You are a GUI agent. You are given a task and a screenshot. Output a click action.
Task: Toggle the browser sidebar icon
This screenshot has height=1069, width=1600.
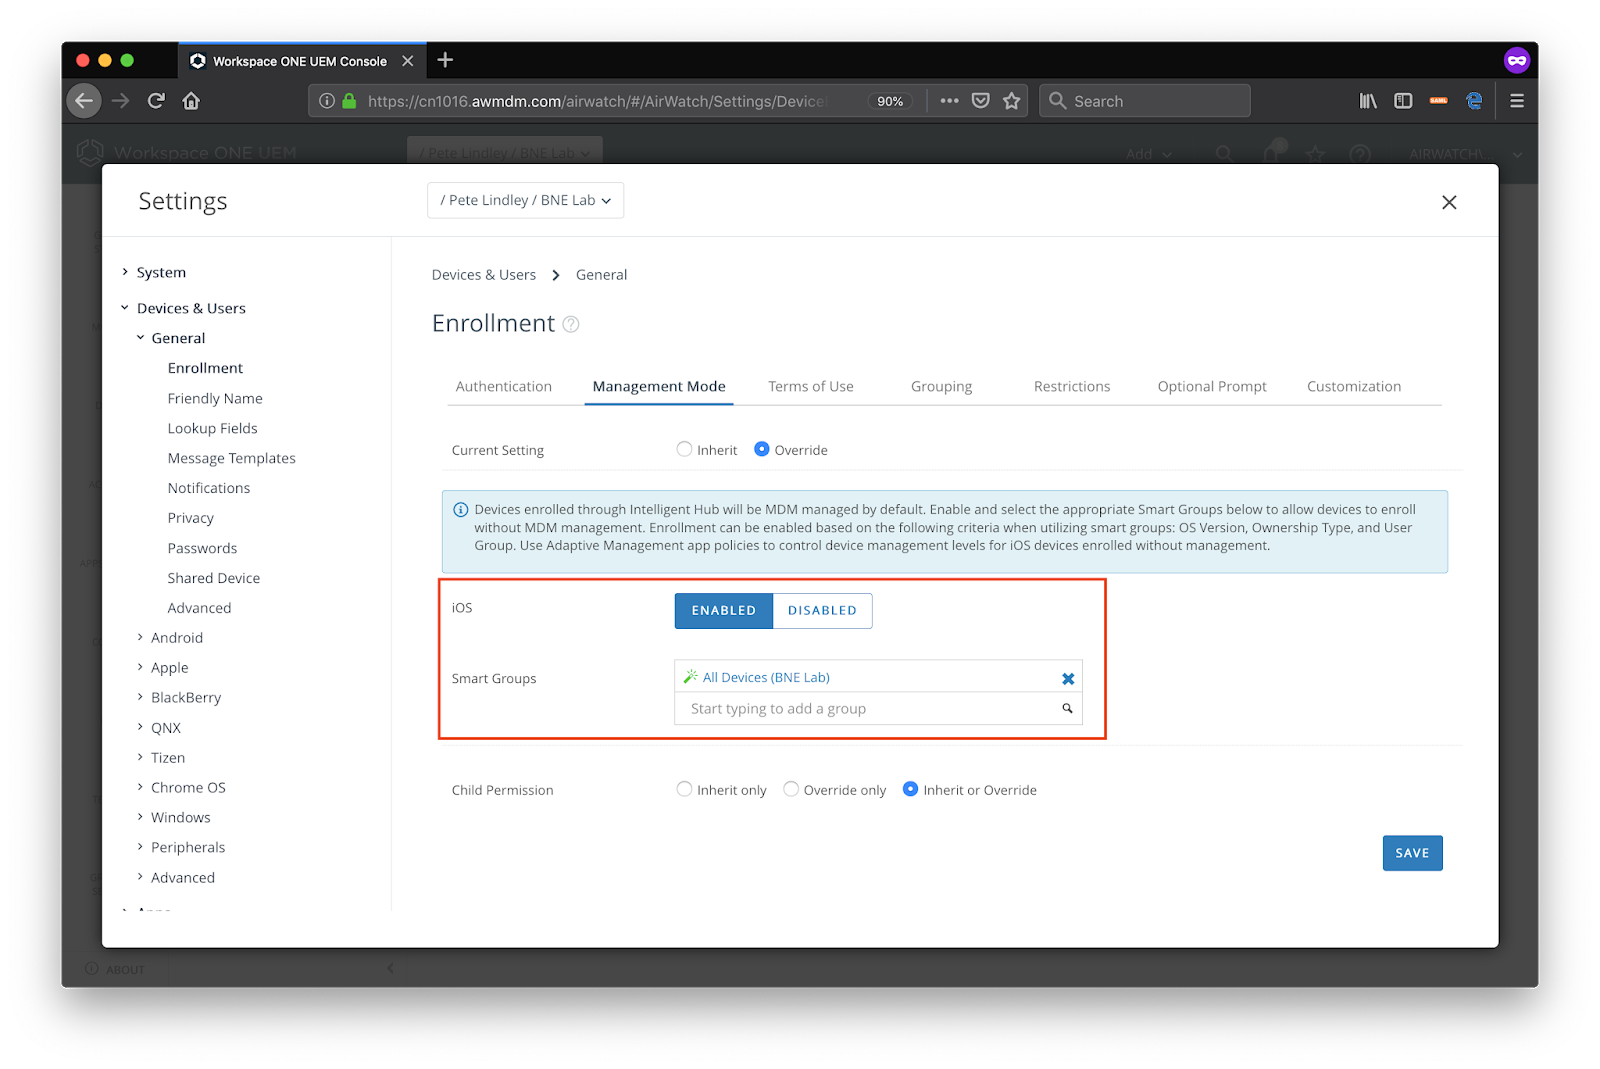point(1403,101)
